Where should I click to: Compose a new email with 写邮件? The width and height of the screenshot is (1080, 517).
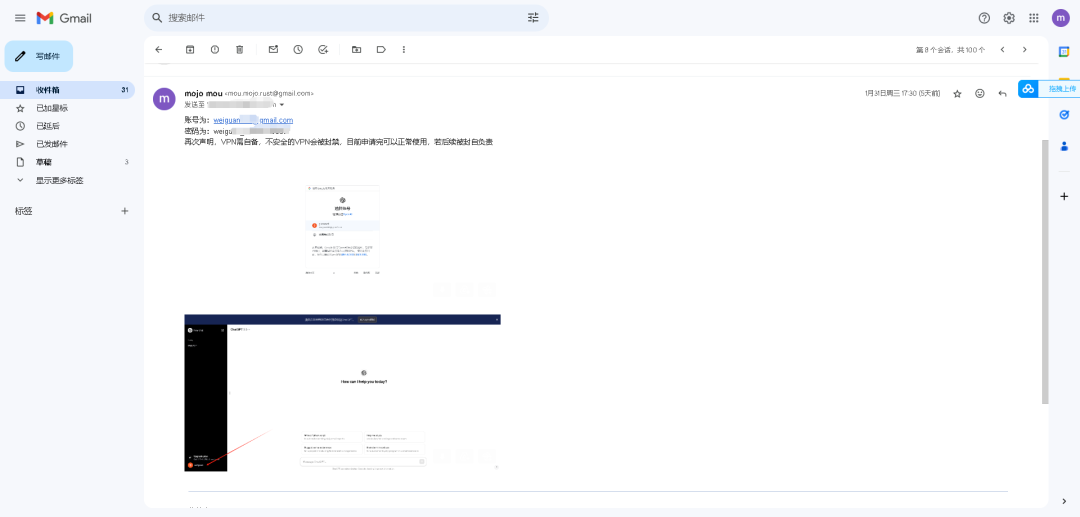click(39, 56)
